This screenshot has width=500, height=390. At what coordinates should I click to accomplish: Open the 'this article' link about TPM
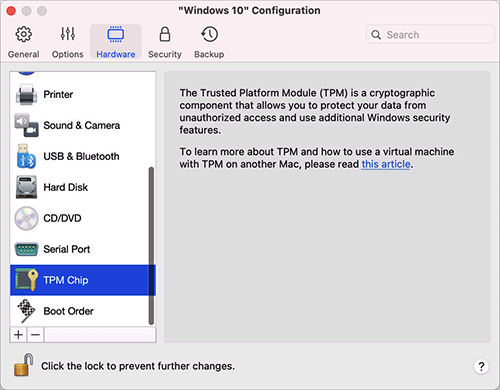click(x=386, y=164)
